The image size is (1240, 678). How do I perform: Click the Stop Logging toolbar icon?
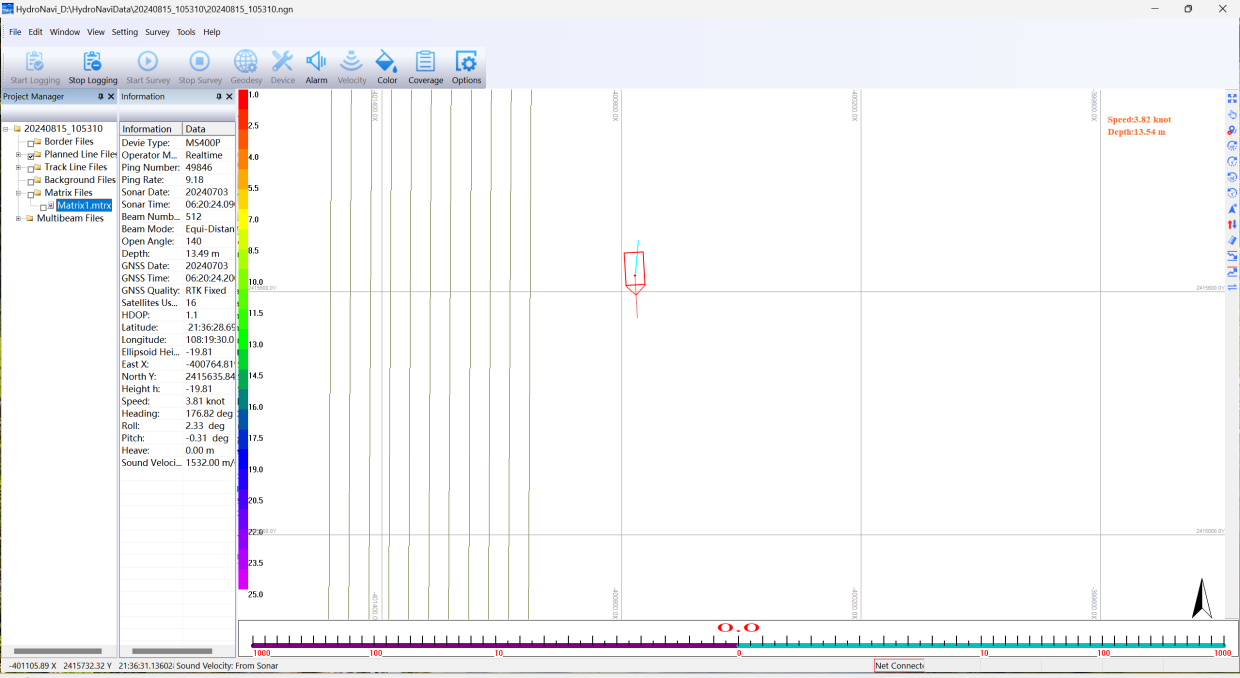pyautogui.click(x=92, y=62)
